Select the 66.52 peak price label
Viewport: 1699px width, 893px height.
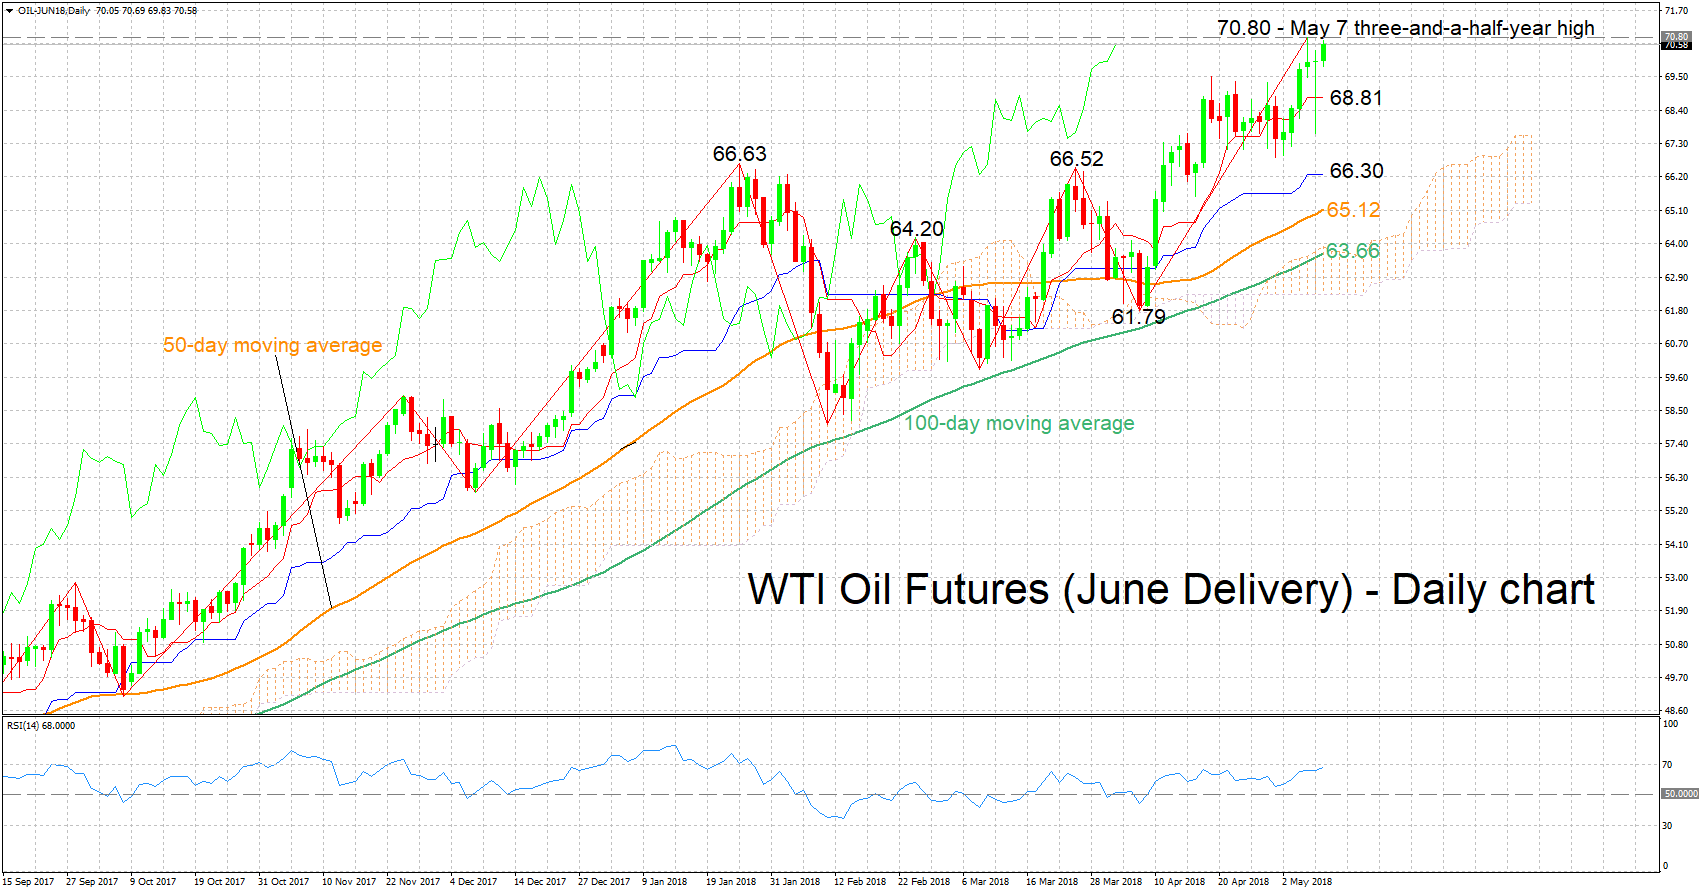point(1076,159)
